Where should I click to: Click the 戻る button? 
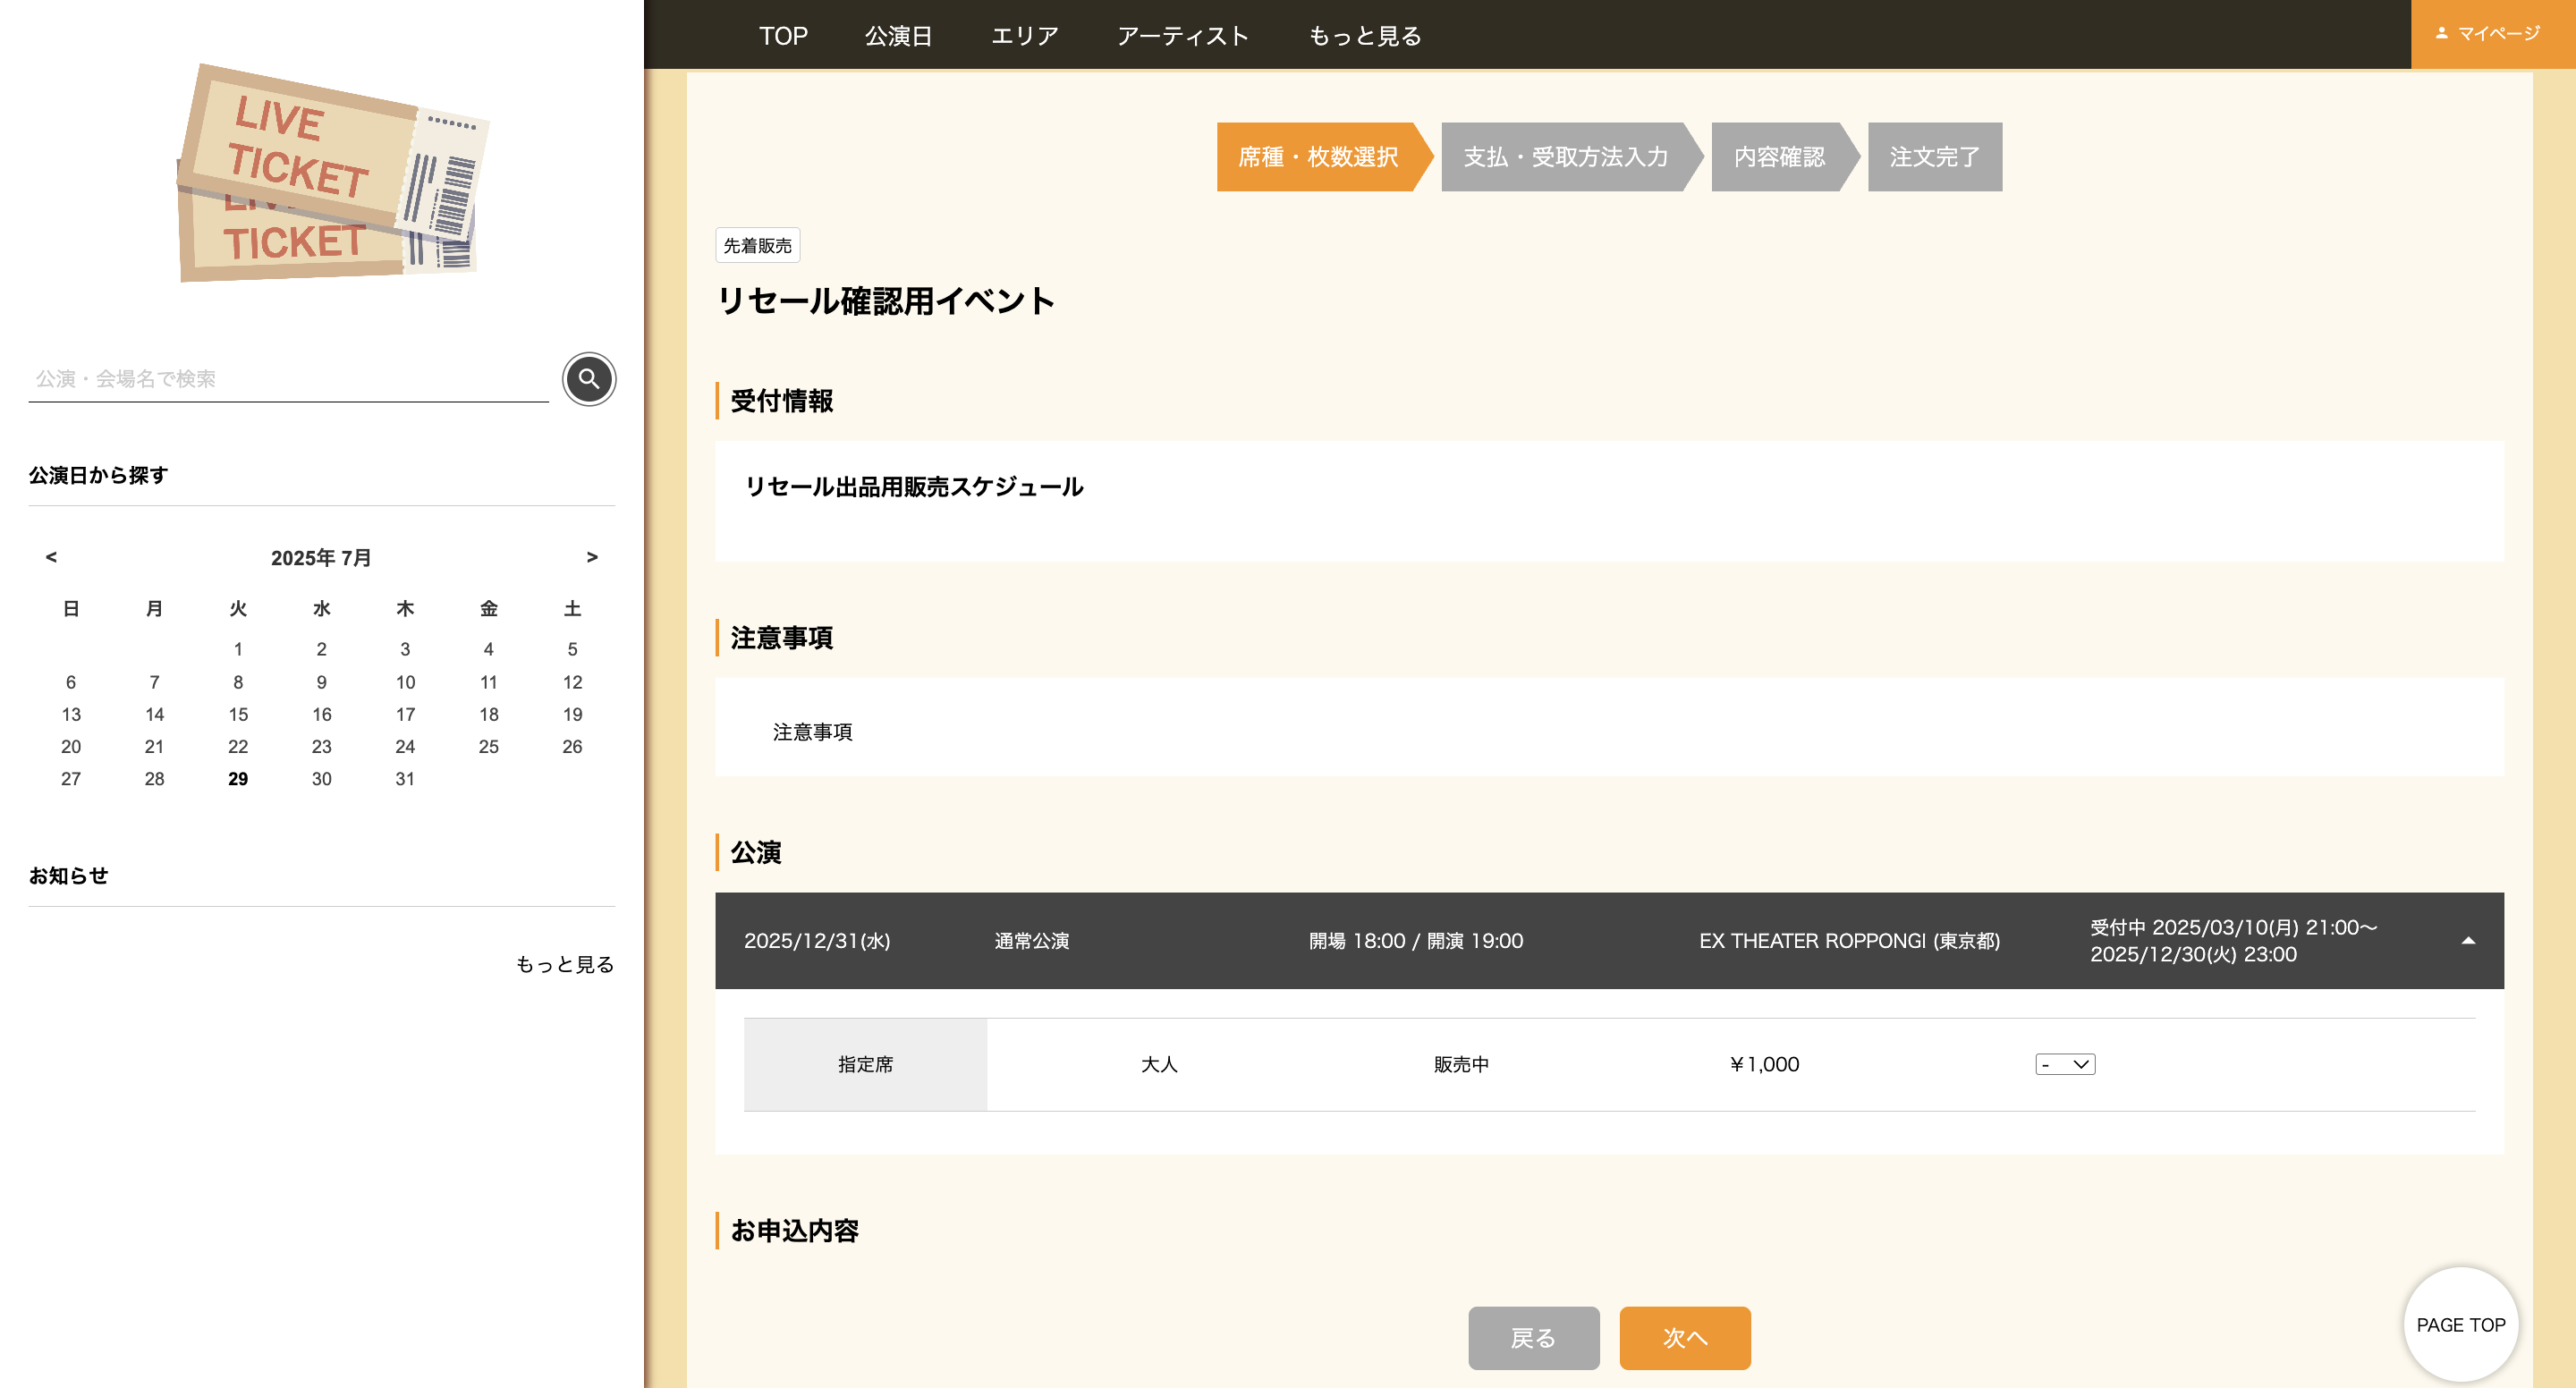click(x=1533, y=1337)
